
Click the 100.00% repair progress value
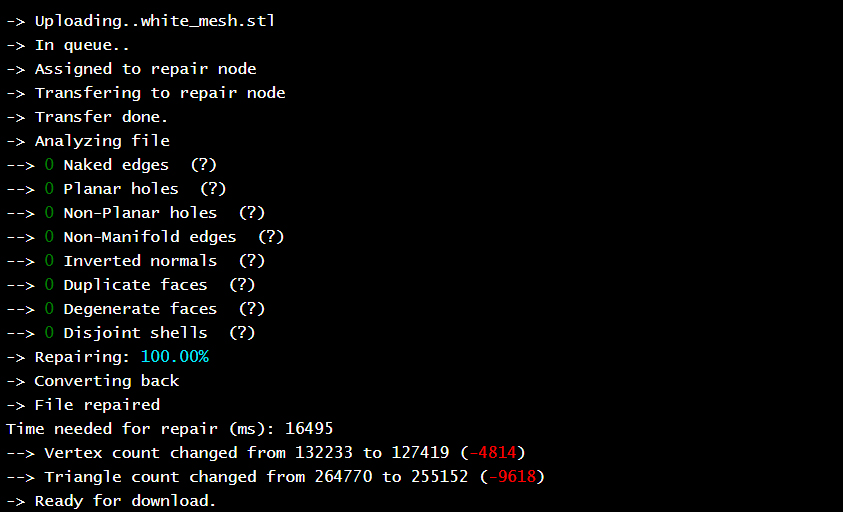(x=174, y=357)
